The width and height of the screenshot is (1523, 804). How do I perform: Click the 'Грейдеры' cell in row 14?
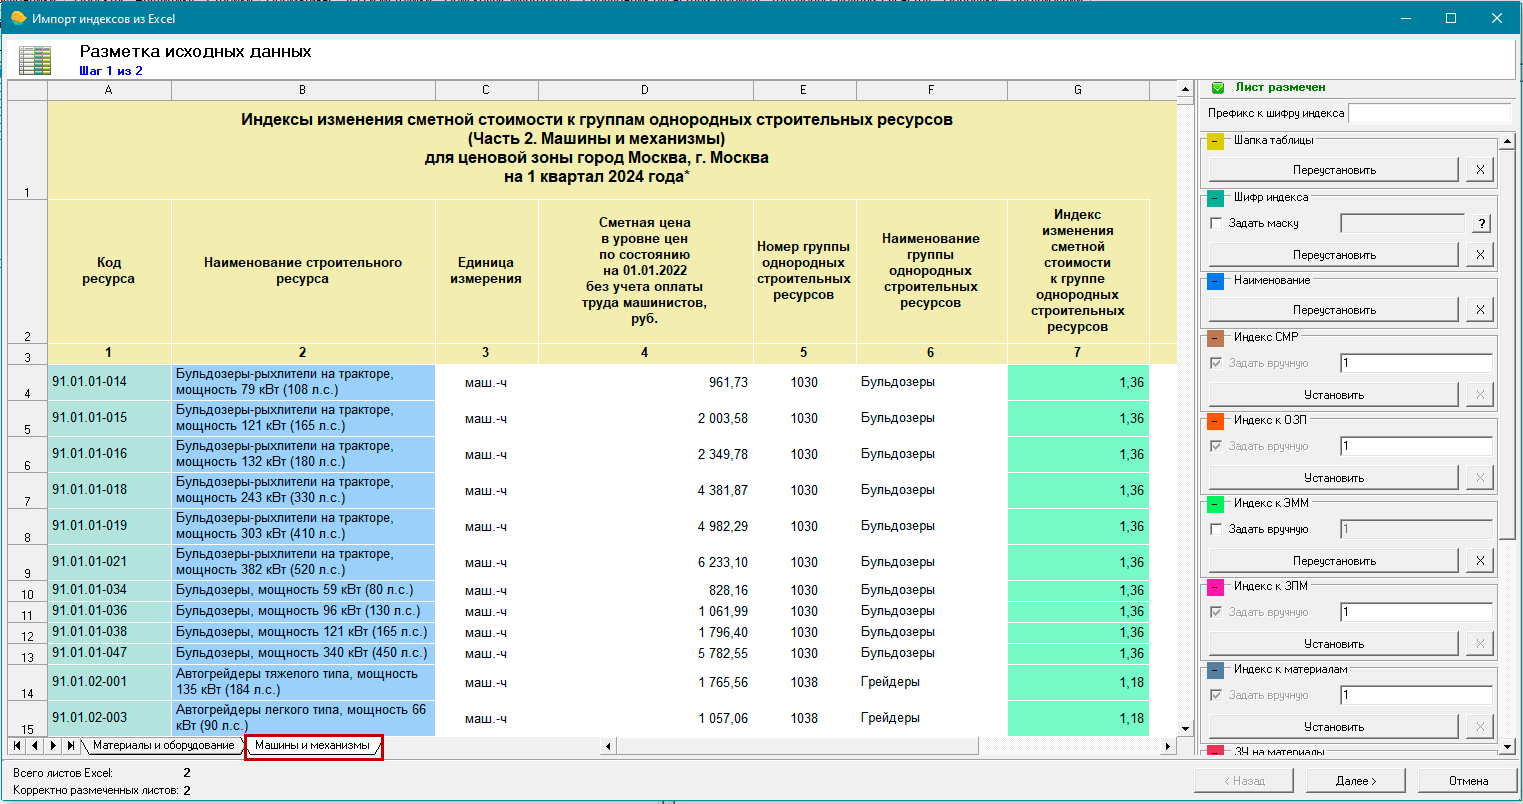(931, 683)
